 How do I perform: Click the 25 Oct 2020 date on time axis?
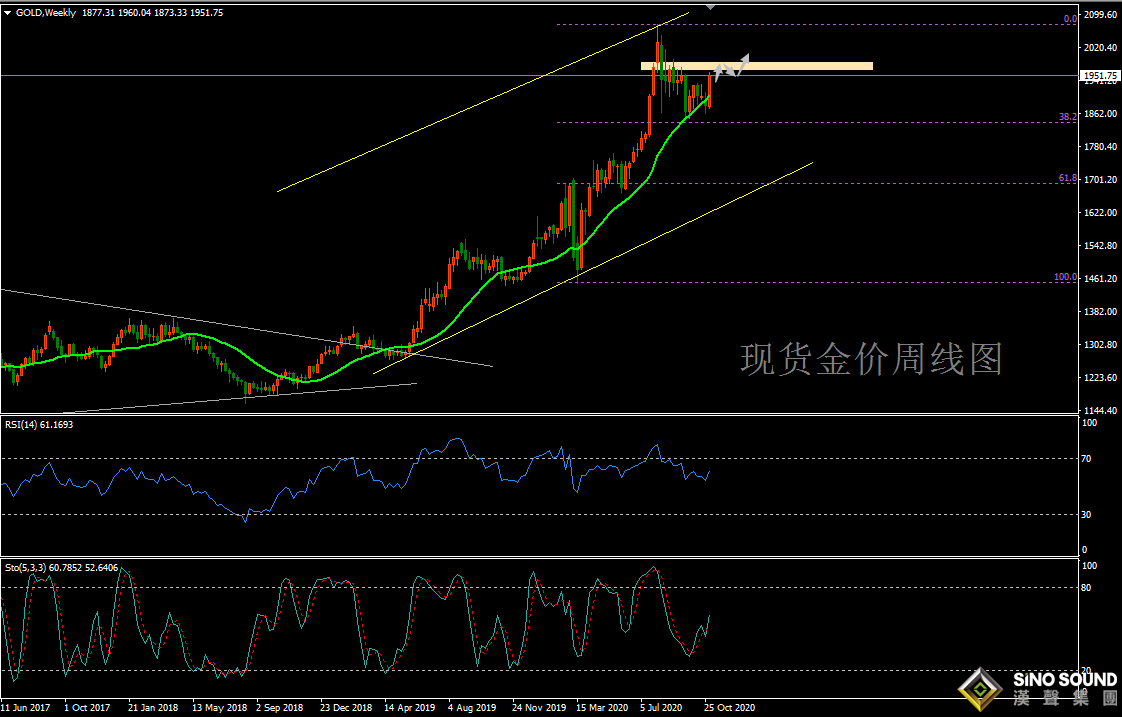coord(731,707)
